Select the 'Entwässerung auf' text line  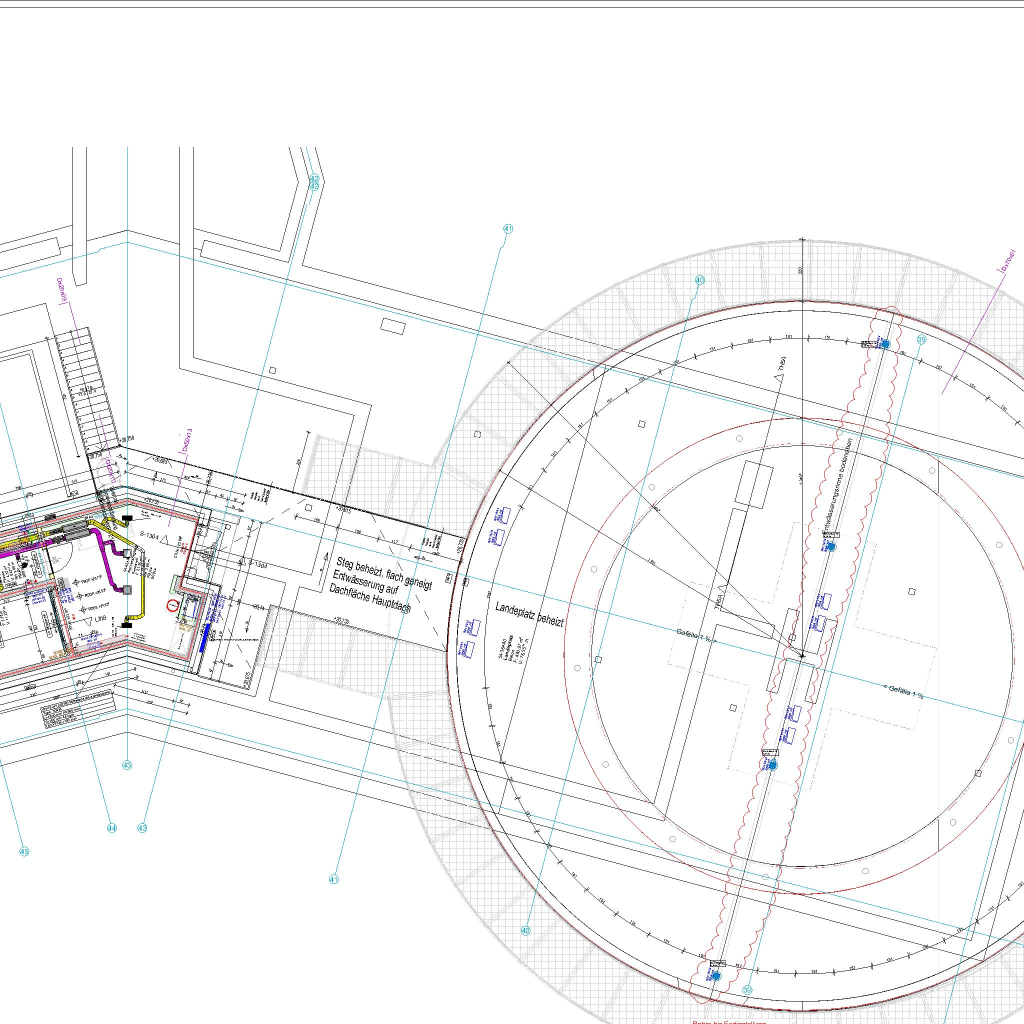[x=365, y=583]
